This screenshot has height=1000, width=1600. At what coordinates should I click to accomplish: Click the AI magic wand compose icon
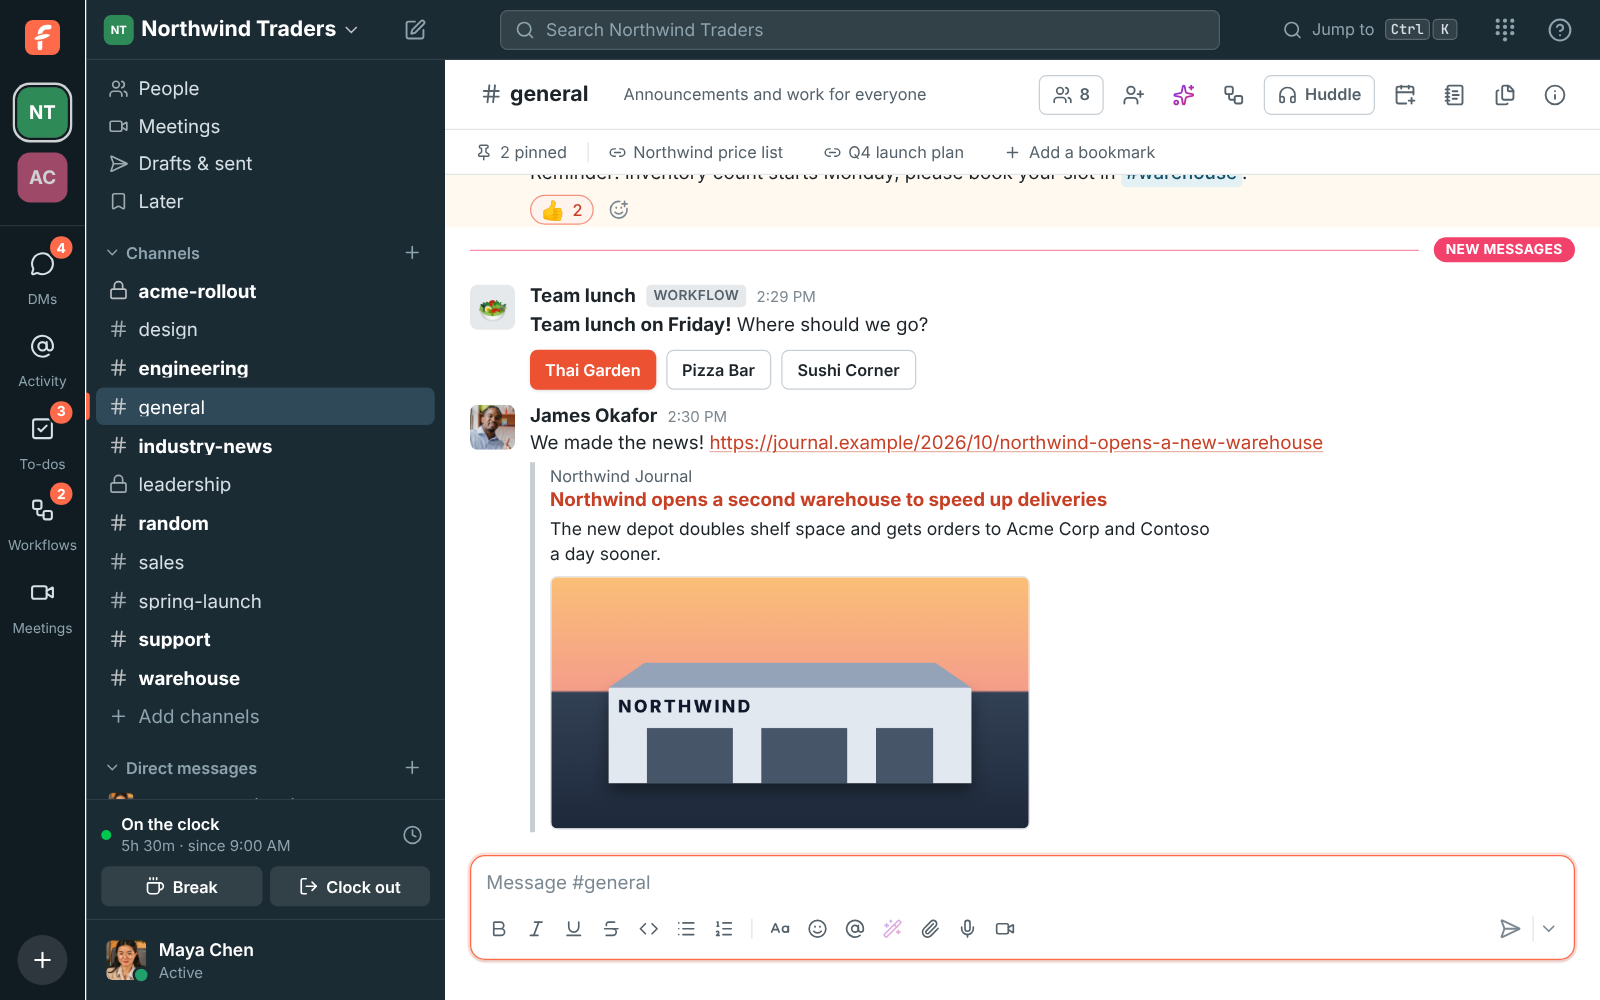[x=893, y=929]
